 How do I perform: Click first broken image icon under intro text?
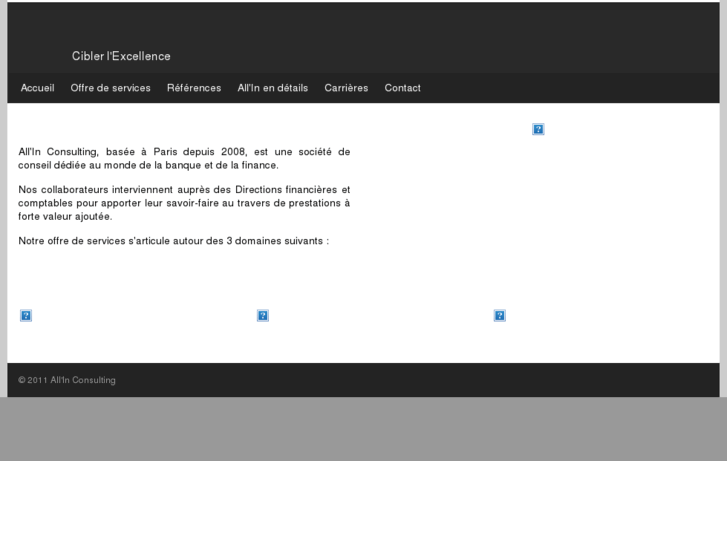click(x=26, y=316)
